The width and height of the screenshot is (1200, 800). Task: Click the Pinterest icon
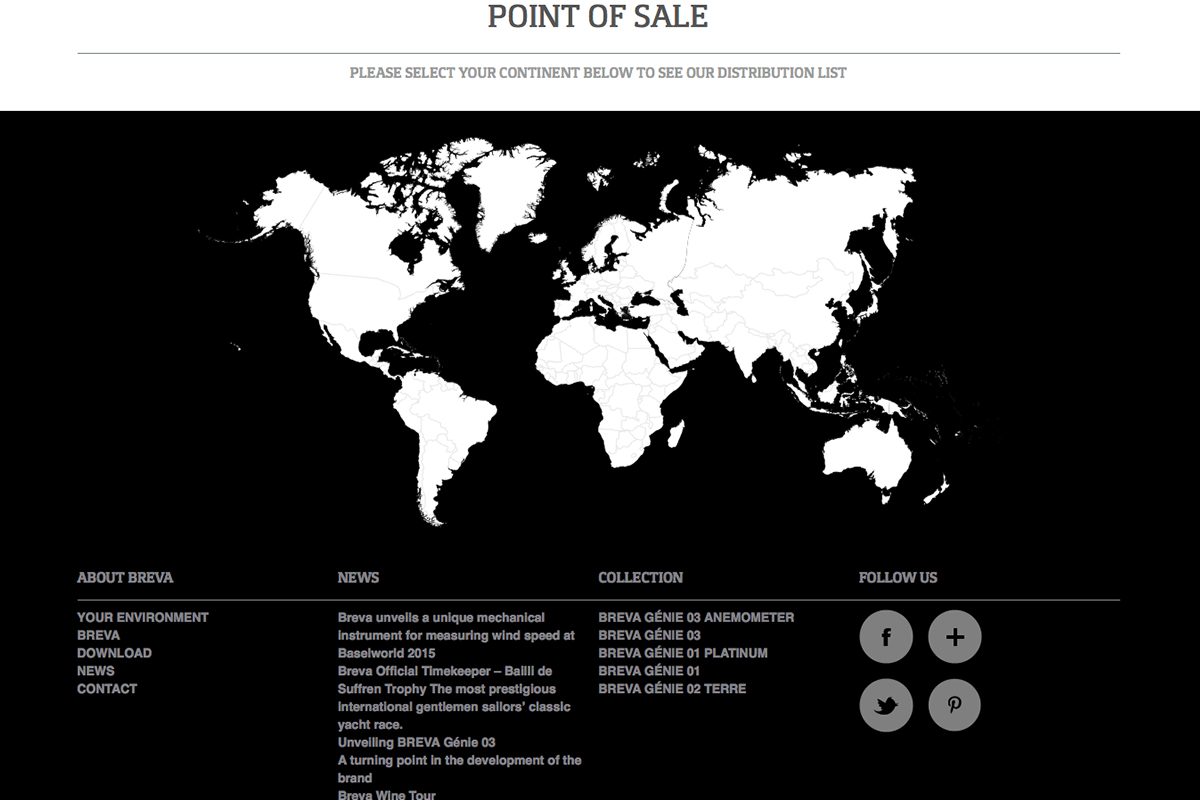point(954,706)
